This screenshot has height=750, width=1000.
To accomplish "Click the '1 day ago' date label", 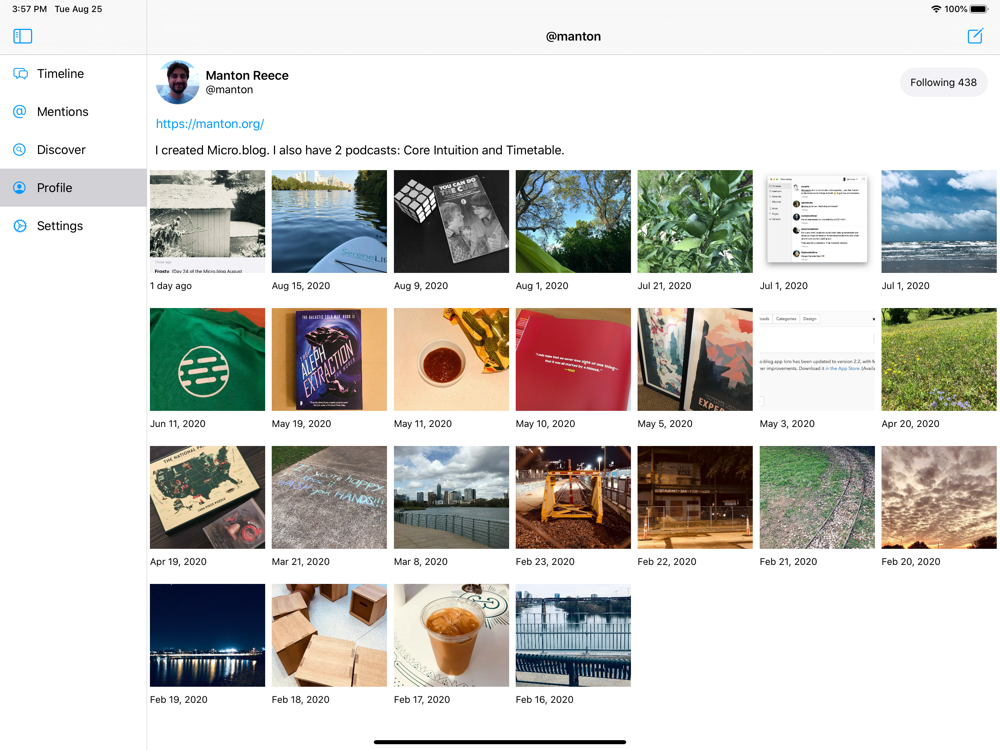I will pos(171,286).
